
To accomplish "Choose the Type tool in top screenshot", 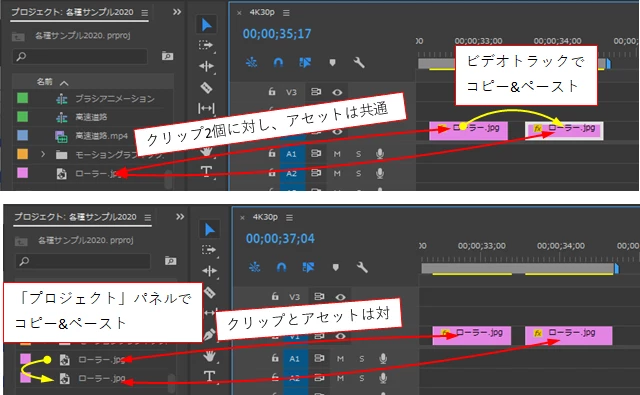I will tap(206, 171).
